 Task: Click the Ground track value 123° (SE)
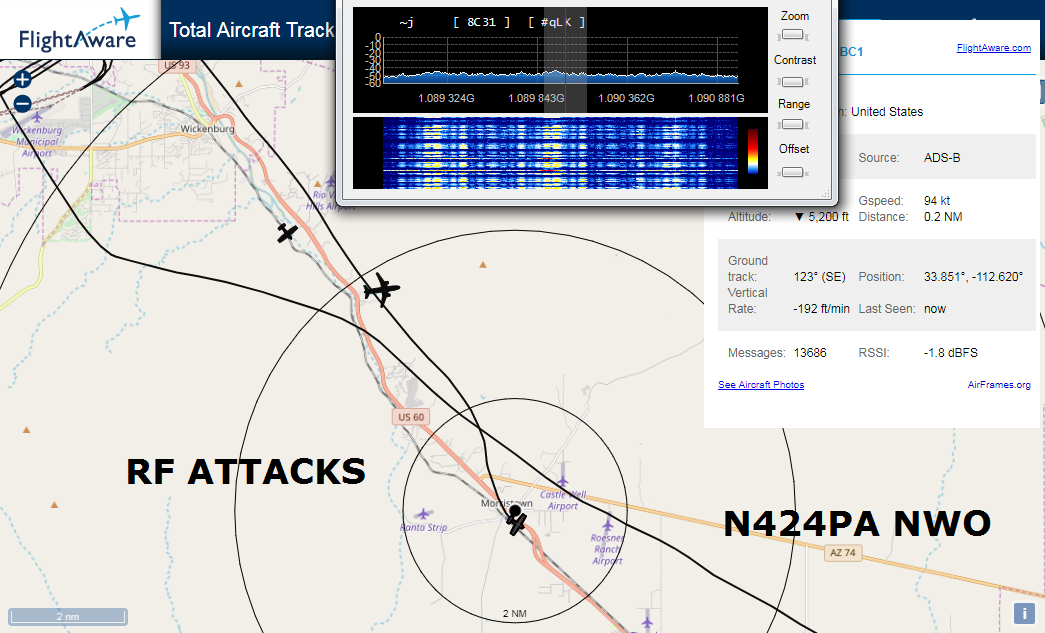pos(819,277)
